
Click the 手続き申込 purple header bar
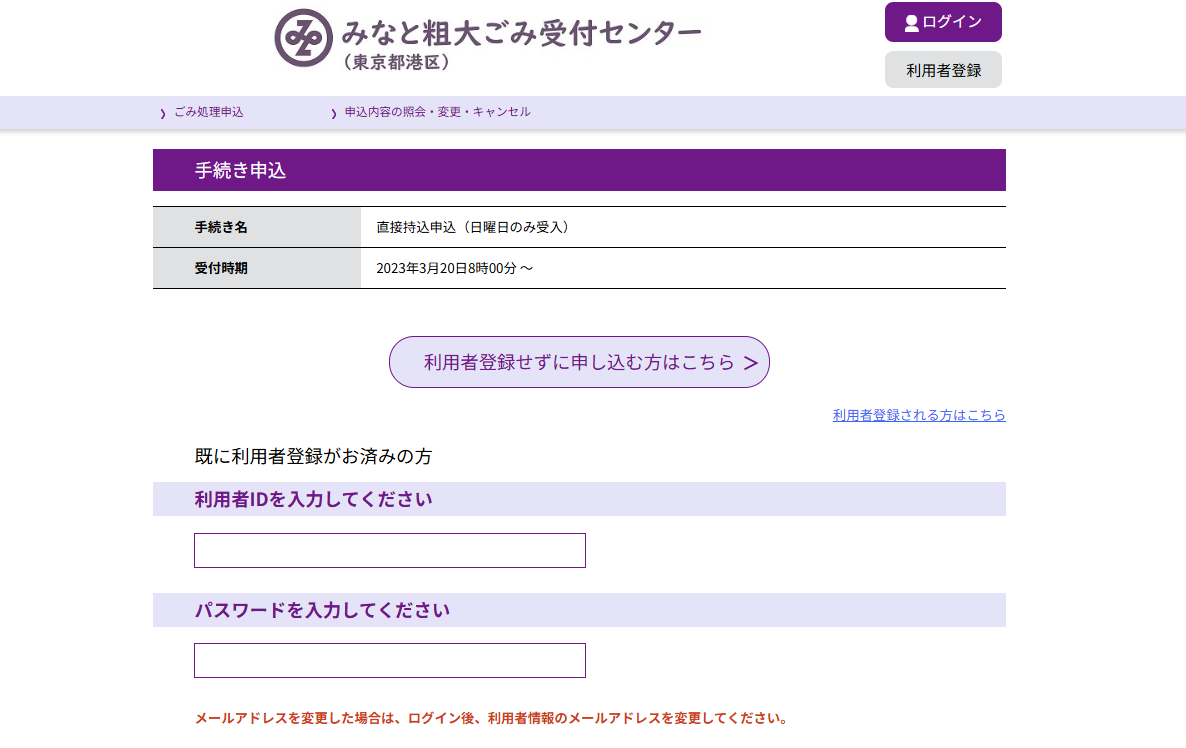[x=579, y=170]
